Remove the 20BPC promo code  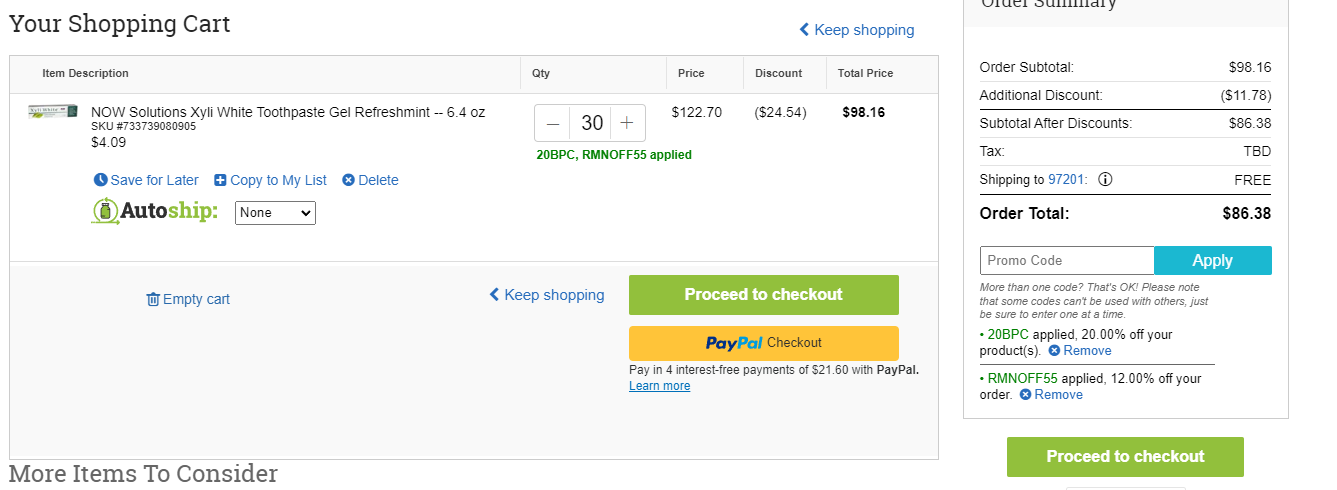pos(1079,351)
